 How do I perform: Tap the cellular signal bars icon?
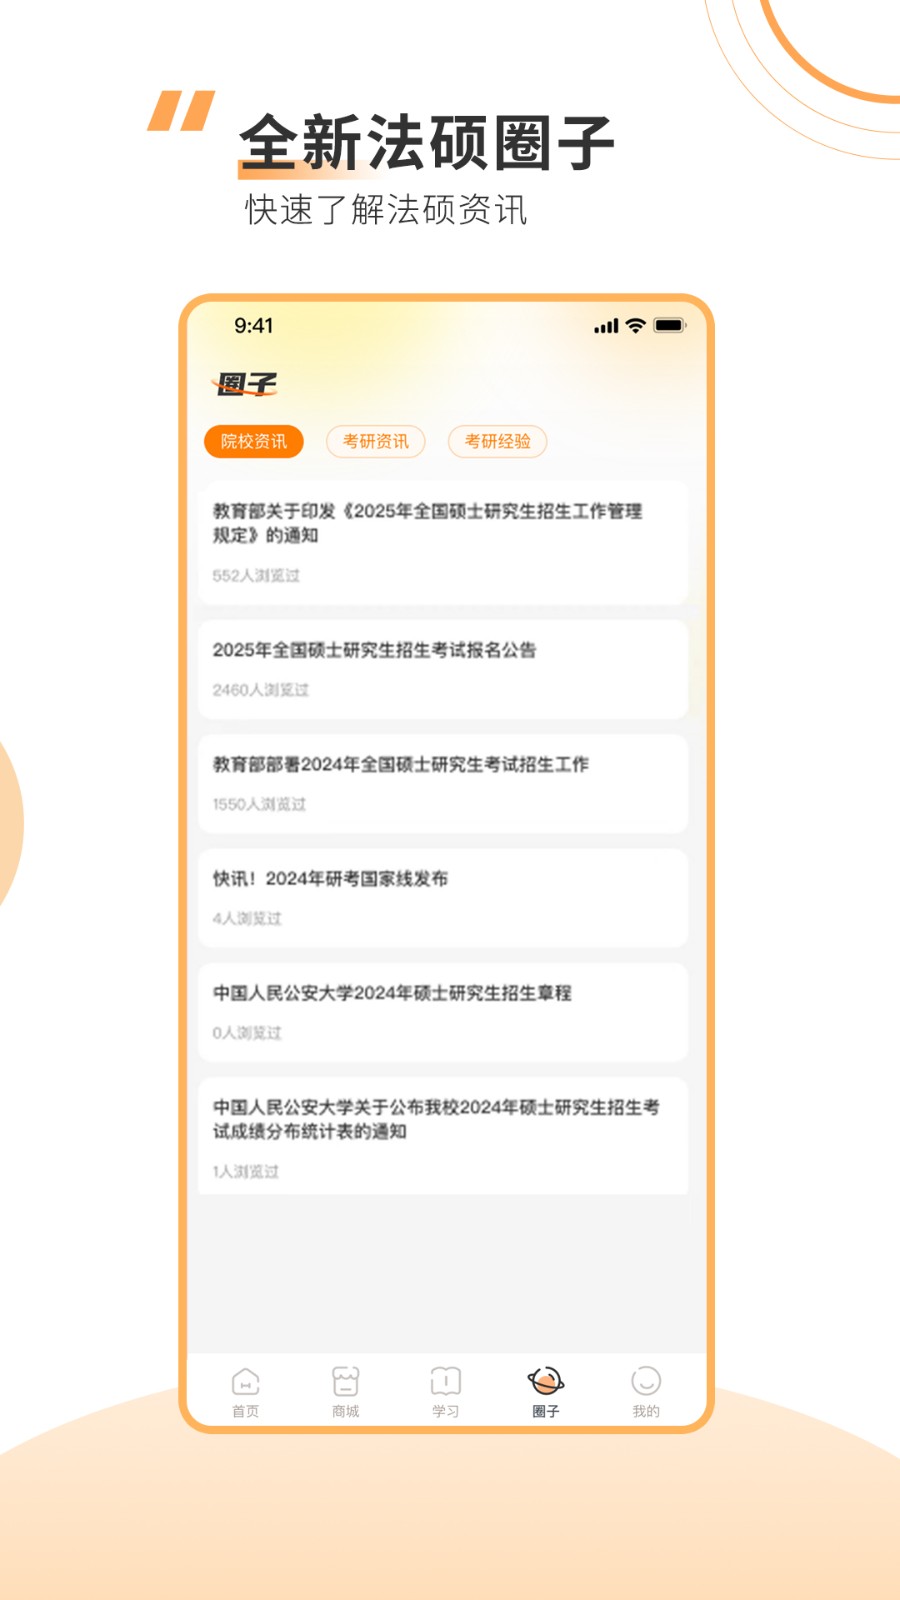pos(606,326)
